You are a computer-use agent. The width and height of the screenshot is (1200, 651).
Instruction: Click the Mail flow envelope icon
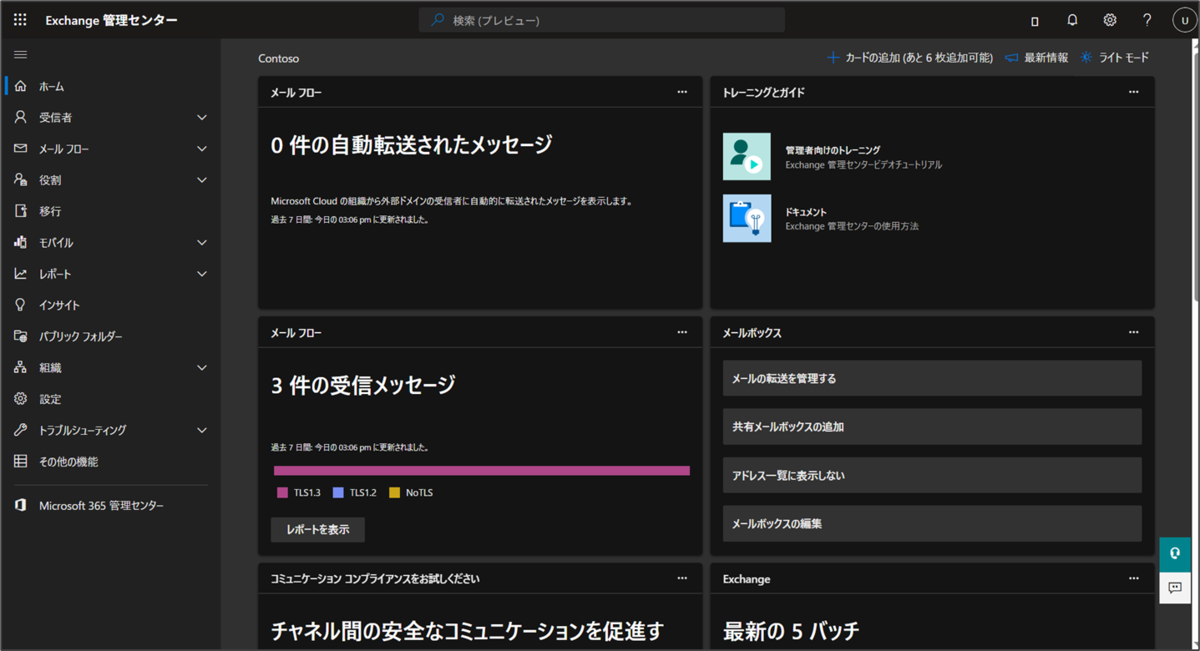pyautogui.click(x=20, y=148)
